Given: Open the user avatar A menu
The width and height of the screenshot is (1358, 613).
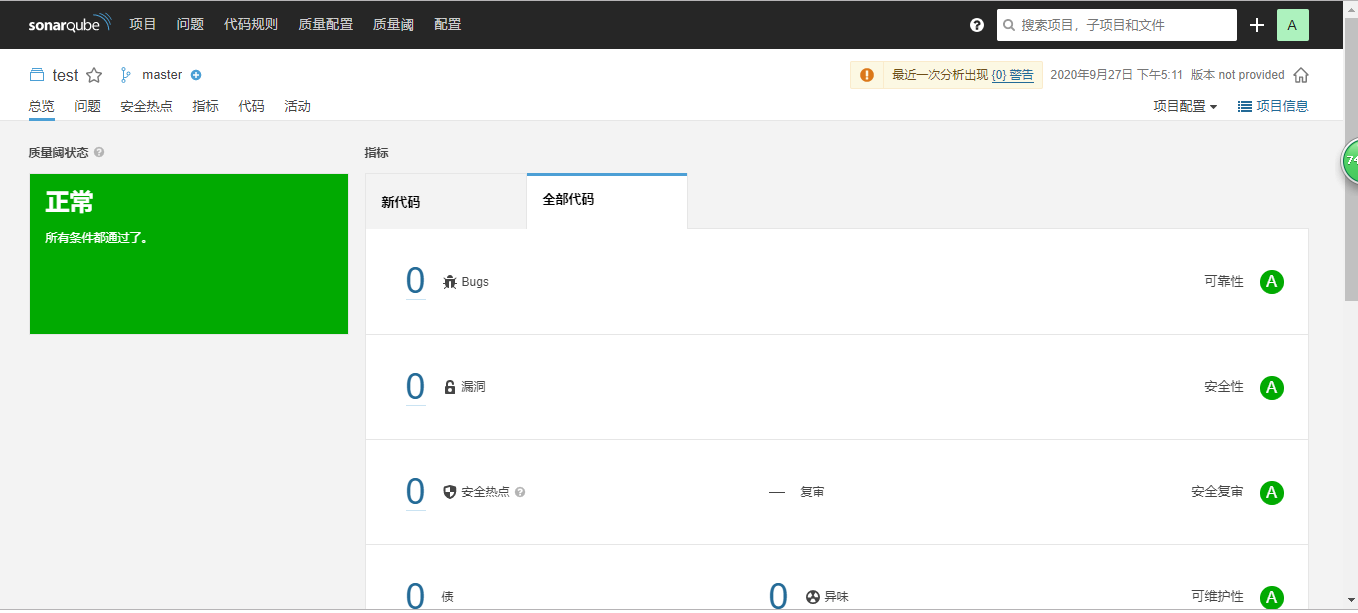Looking at the screenshot, I should point(1292,25).
